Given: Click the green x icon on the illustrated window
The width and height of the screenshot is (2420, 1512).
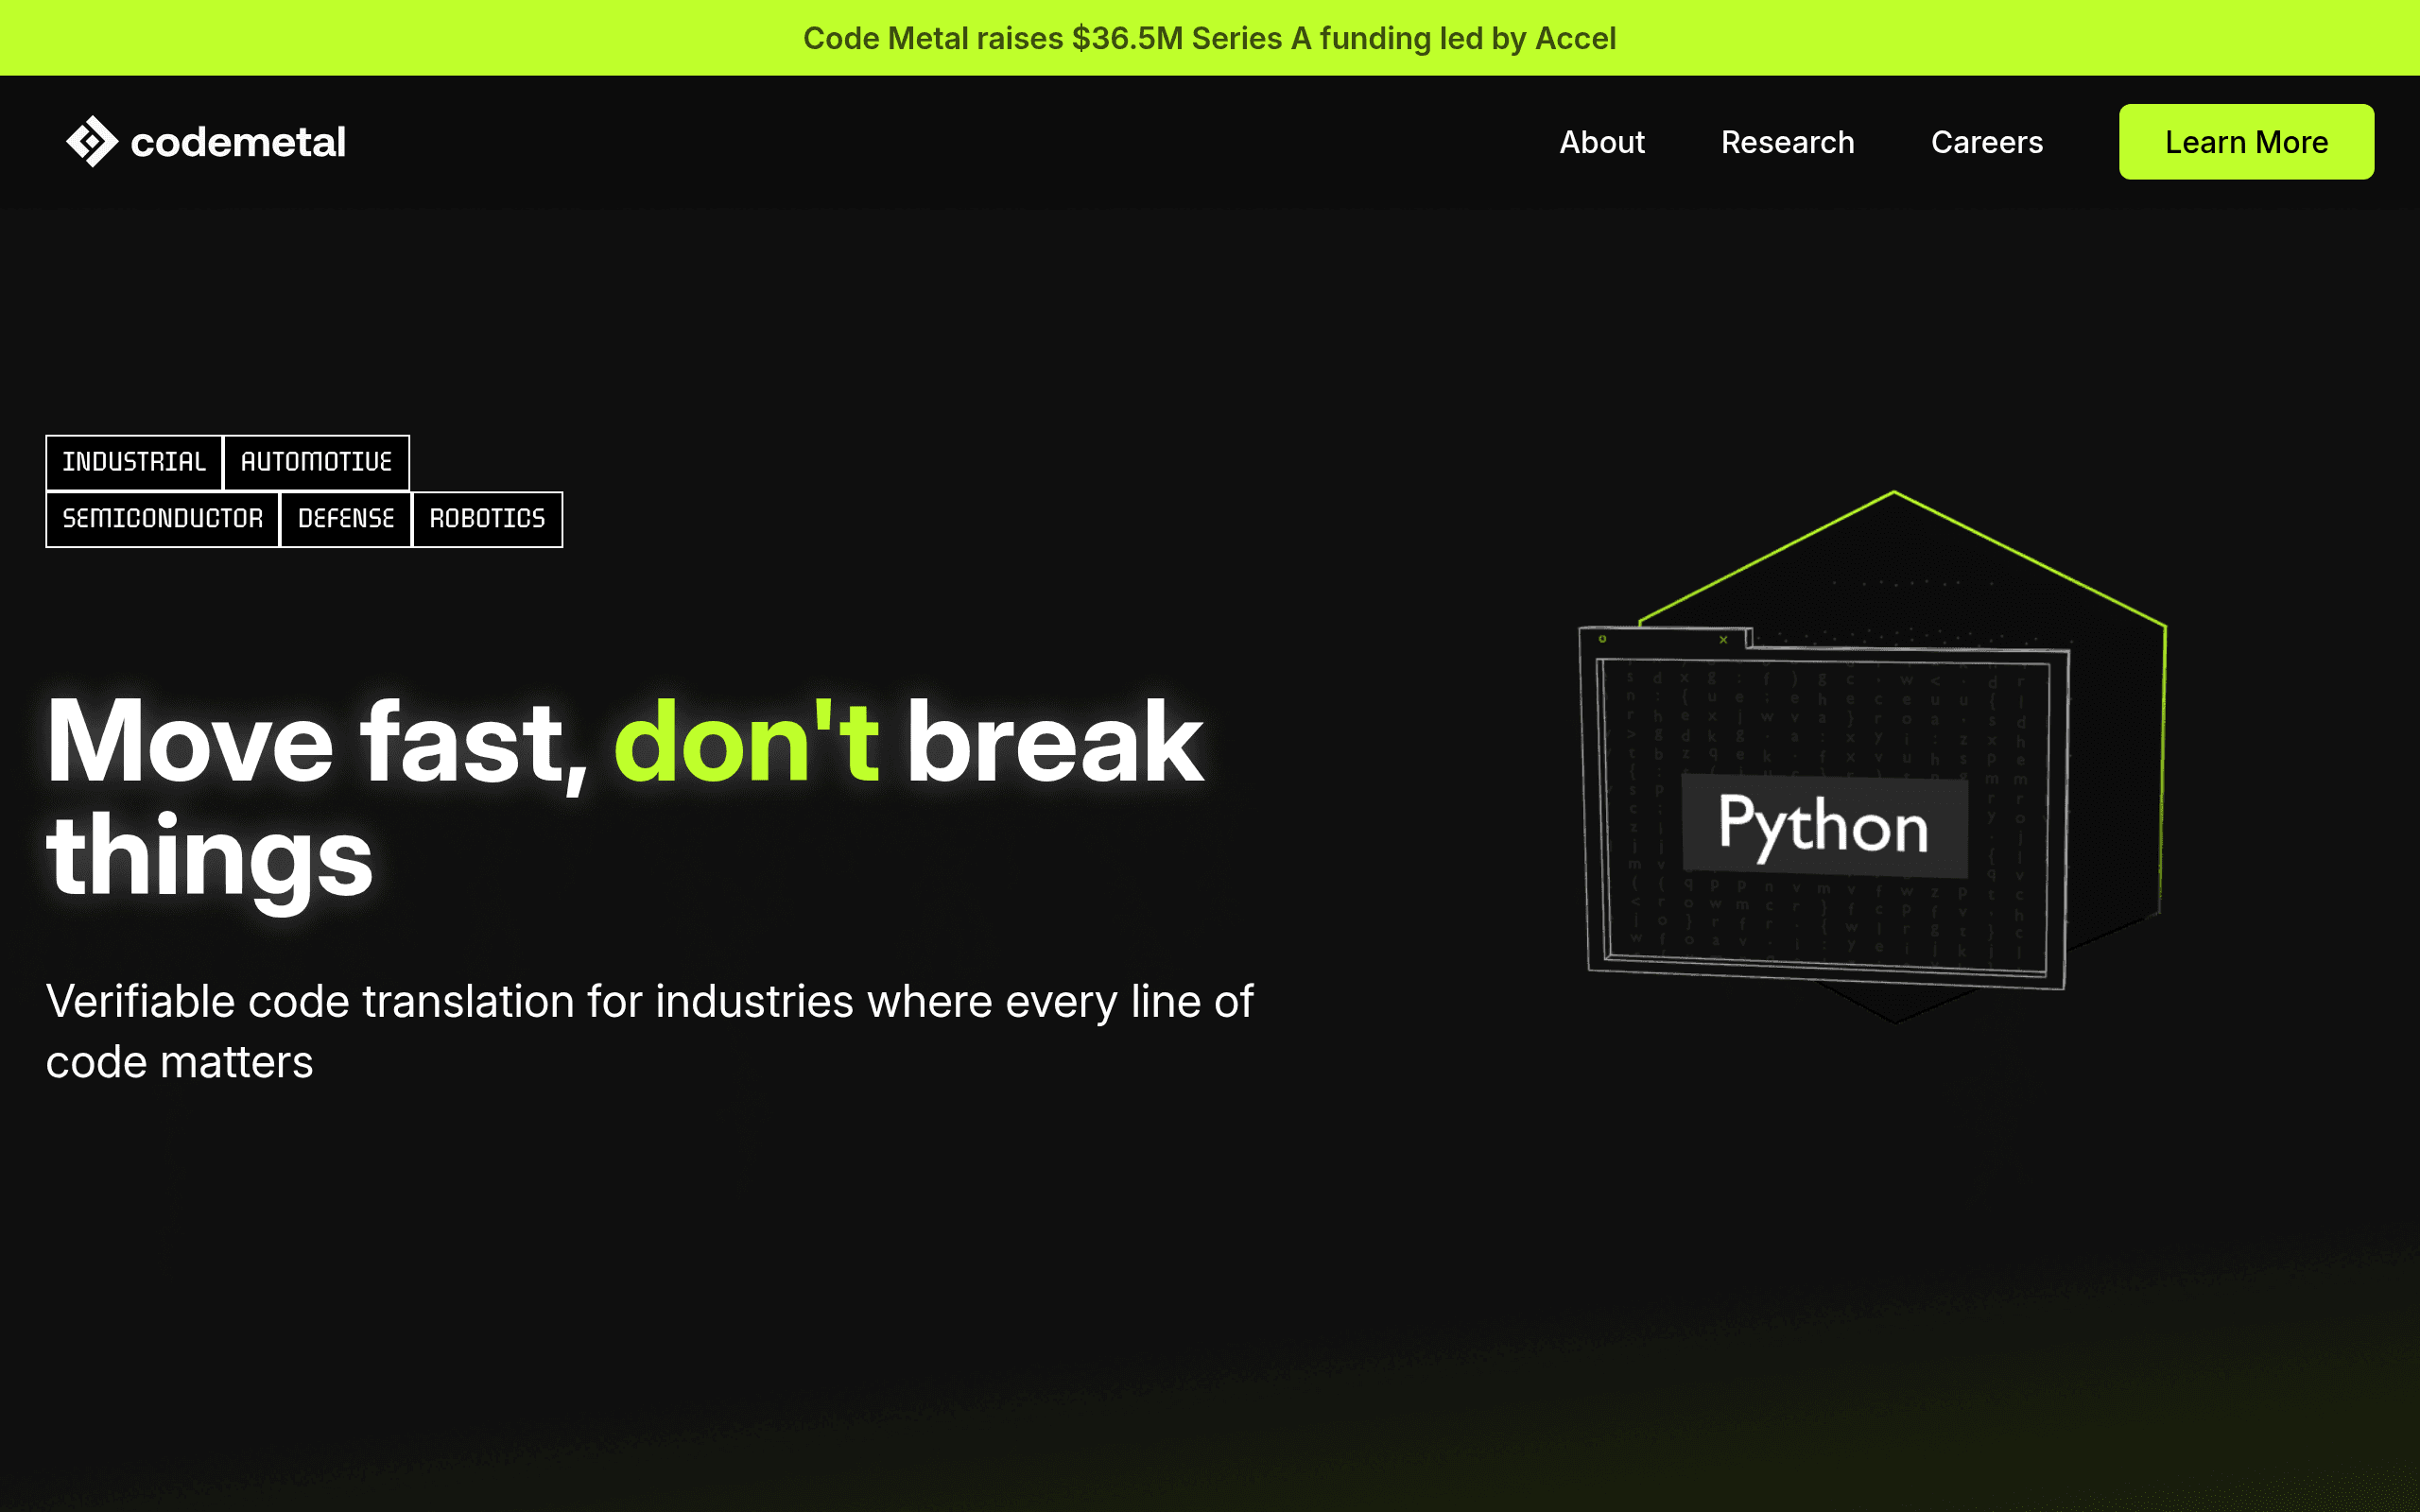Looking at the screenshot, I should pyautogui.click(x=1723, y=640).
